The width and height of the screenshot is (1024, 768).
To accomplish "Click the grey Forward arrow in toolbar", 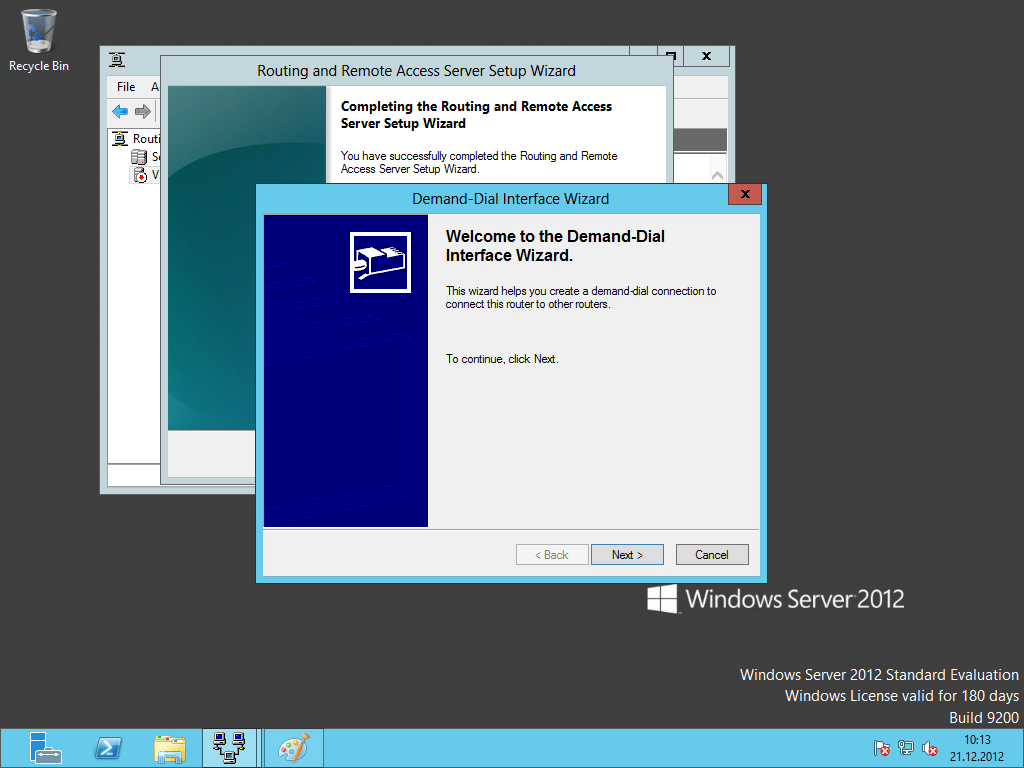I will (143, 111).
